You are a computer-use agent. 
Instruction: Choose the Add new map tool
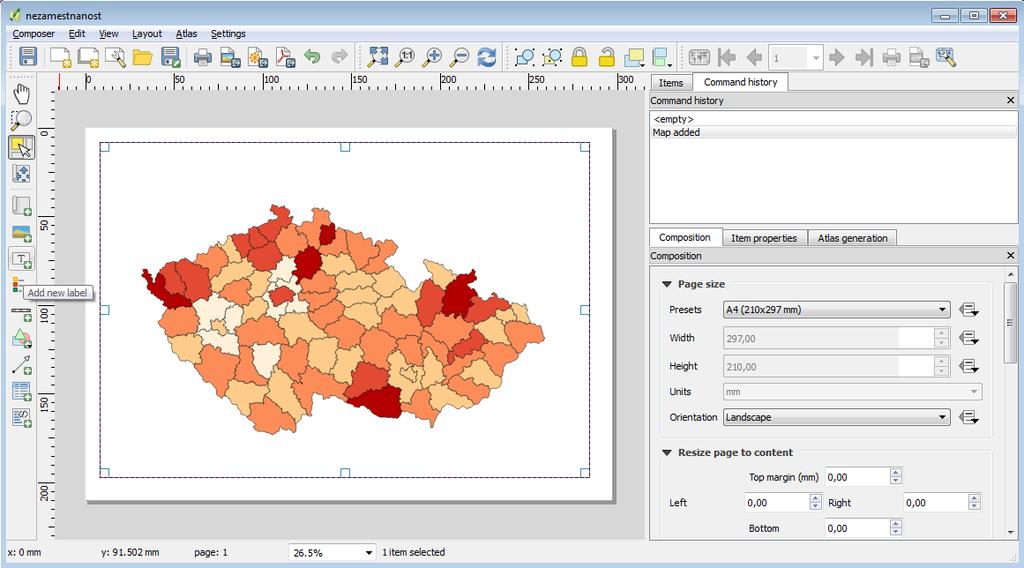22,206
